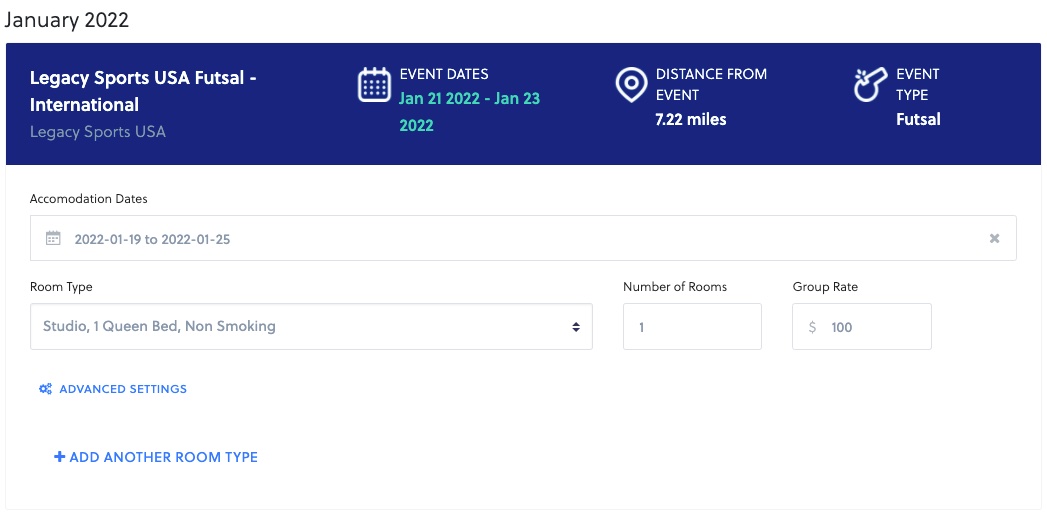
Task: Open the Room Type dropdown
Action: click(x=310, y=327)
